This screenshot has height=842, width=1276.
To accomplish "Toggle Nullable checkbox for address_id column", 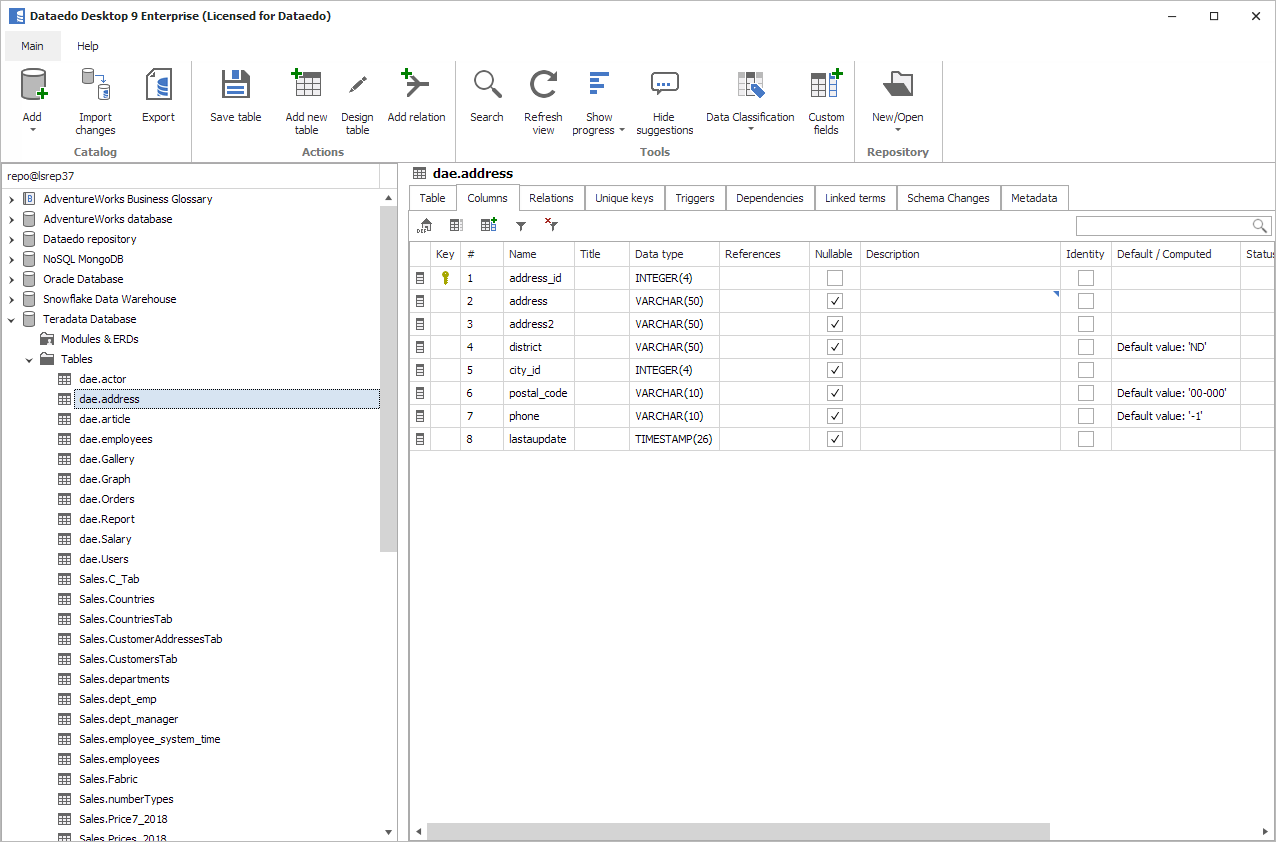I will tap(835, 278).
